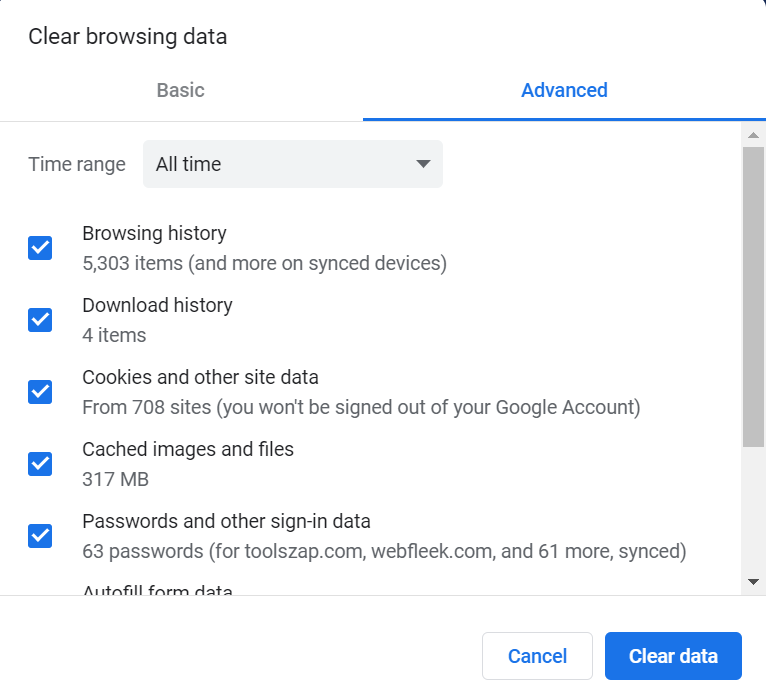The width and height of the screenshot is (766, 695).
Task: Click the "317 MB" cached files description
Action: [x=115, y=479]
